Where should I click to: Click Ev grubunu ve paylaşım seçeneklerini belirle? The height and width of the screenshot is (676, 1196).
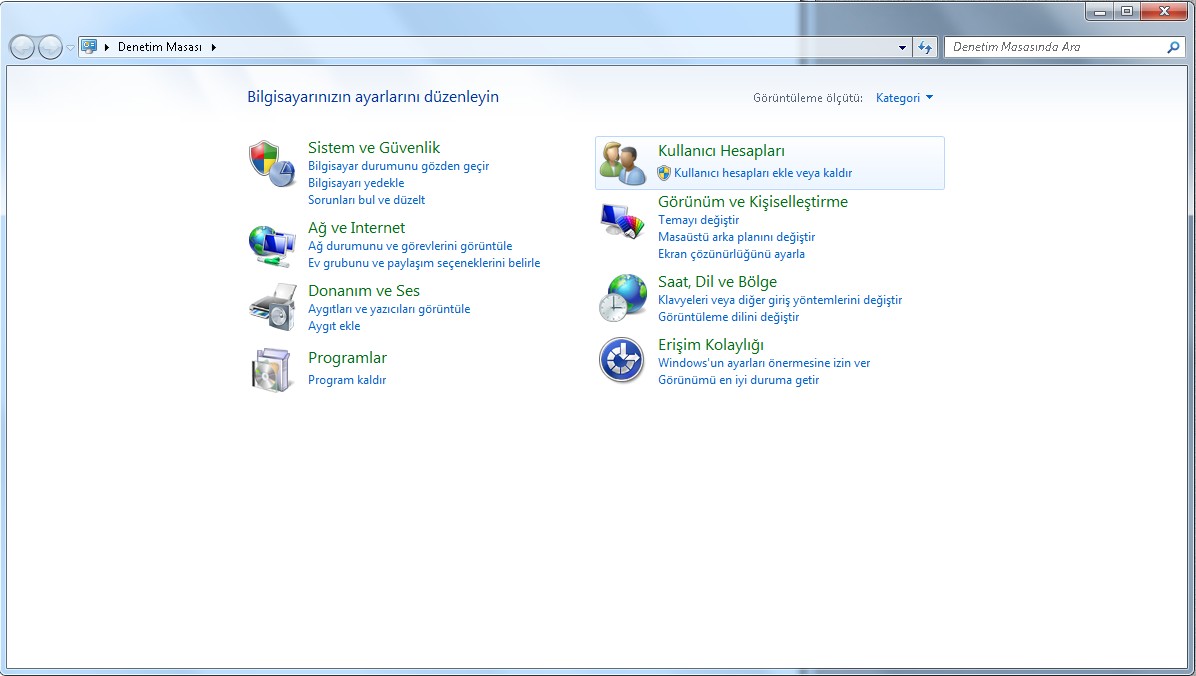click(424, 262)
